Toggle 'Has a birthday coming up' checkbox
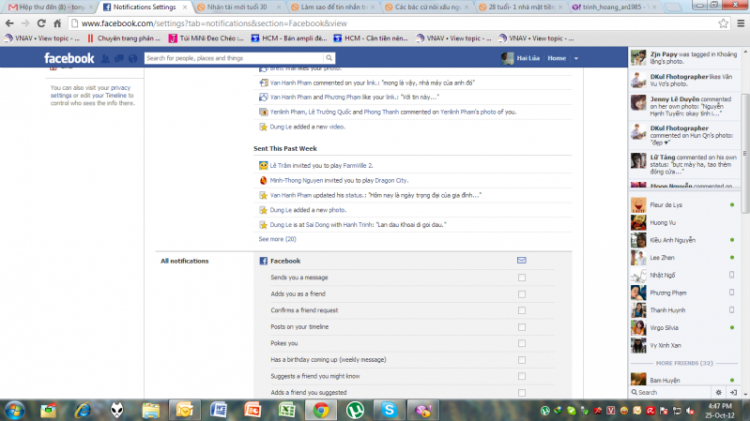Viewport: 750px width, 421px height. (522, 360)
